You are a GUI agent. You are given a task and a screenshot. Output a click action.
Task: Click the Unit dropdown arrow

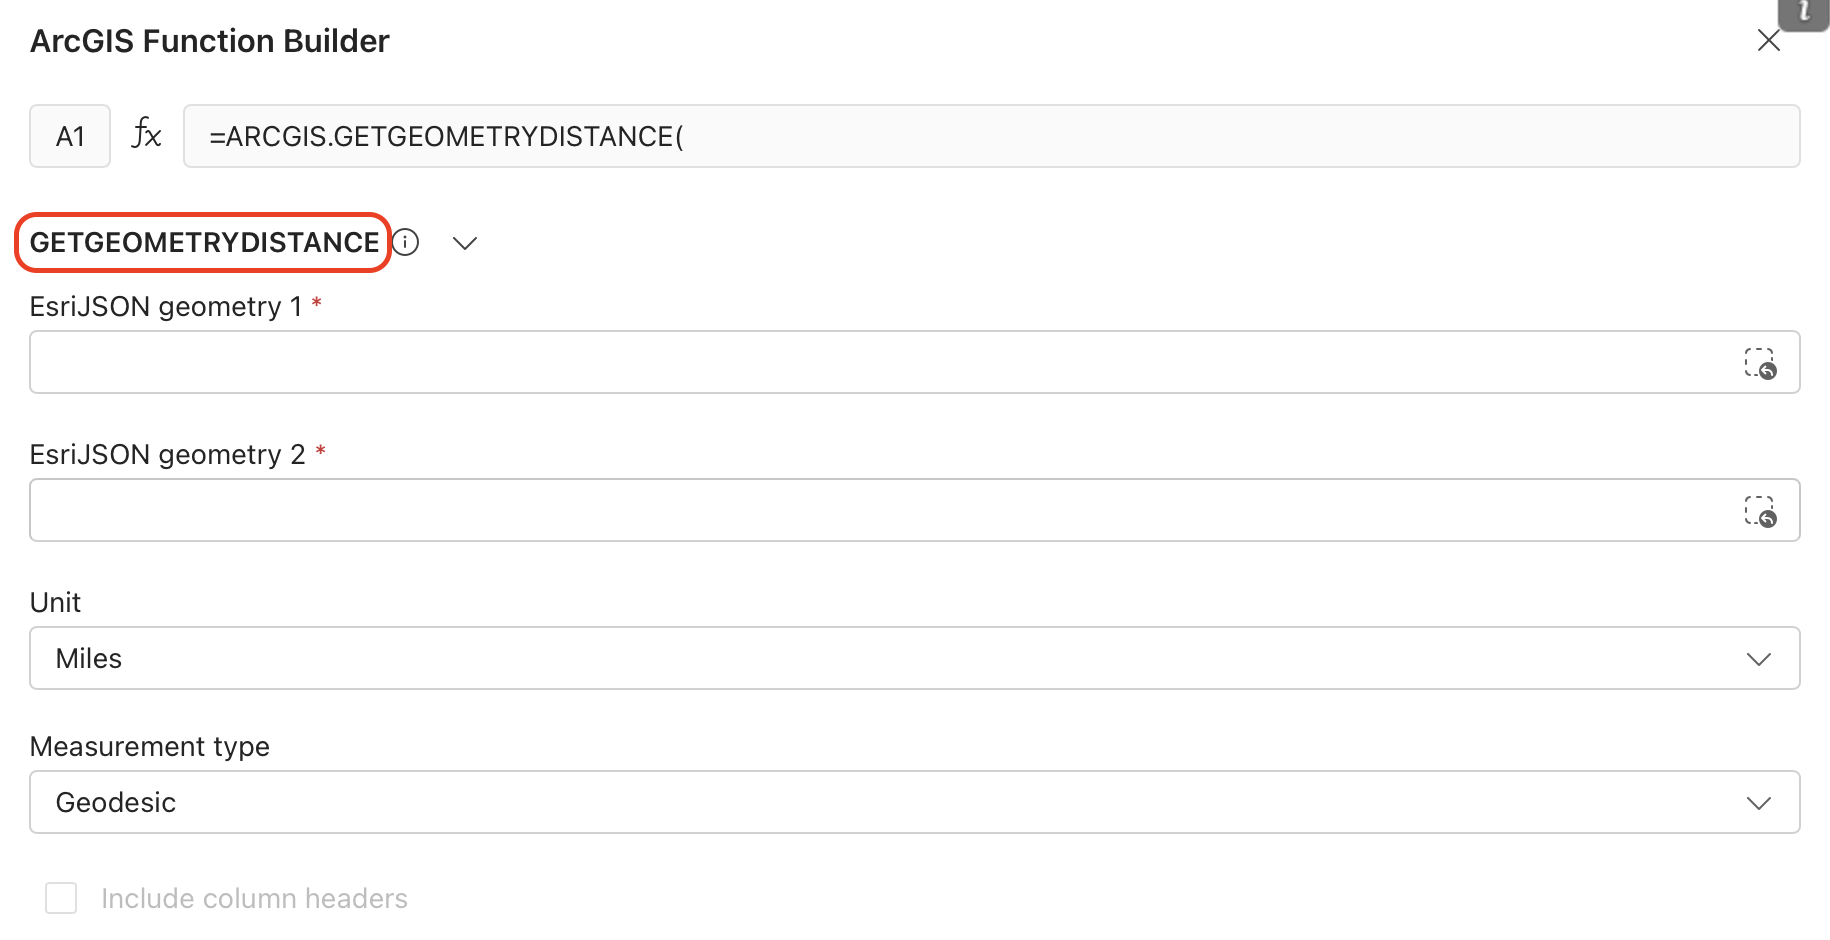coord(1758,659)
